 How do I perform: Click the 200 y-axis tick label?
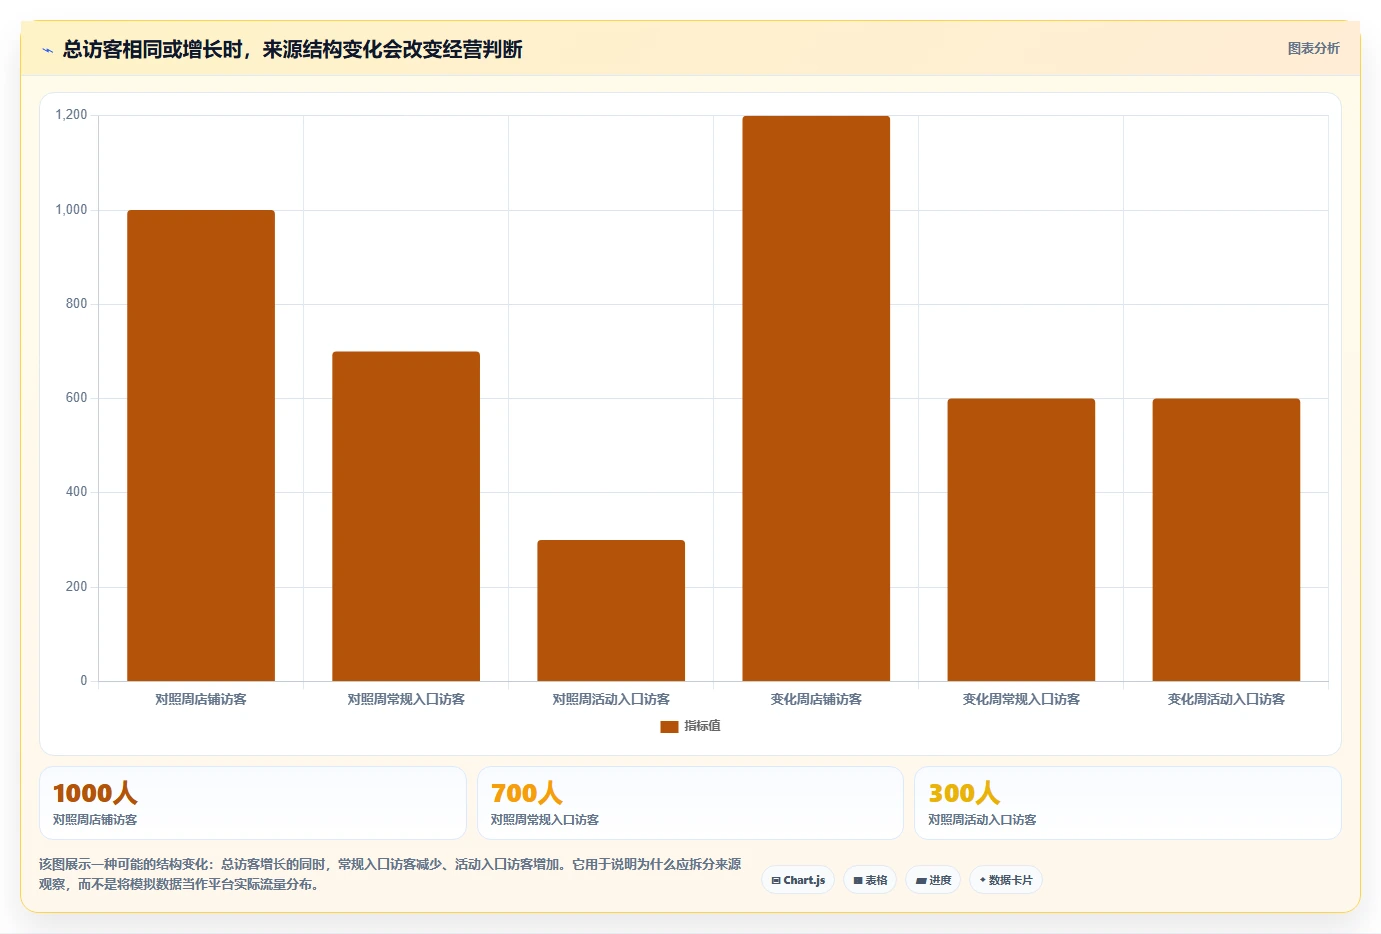click(x=76, y=587)
